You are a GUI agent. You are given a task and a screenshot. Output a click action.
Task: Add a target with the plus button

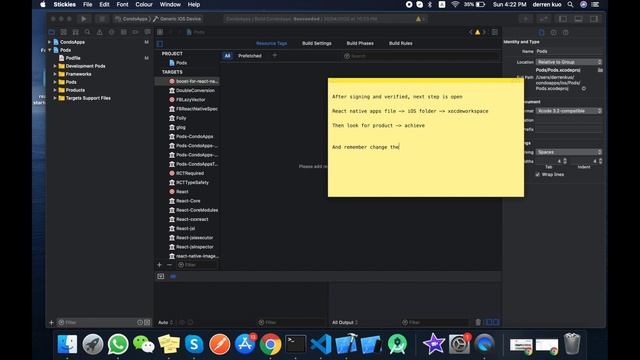tap(159, 264)
